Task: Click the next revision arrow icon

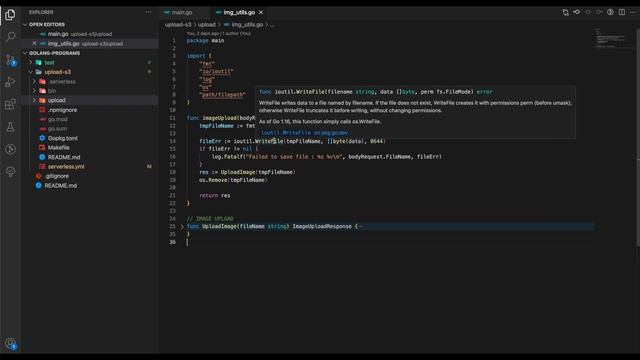Action: tap(599, 12)
